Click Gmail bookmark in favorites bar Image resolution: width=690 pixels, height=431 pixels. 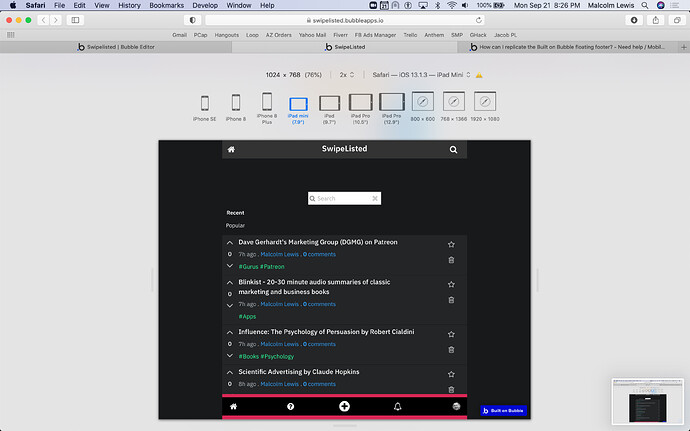(x=179, y=35)
